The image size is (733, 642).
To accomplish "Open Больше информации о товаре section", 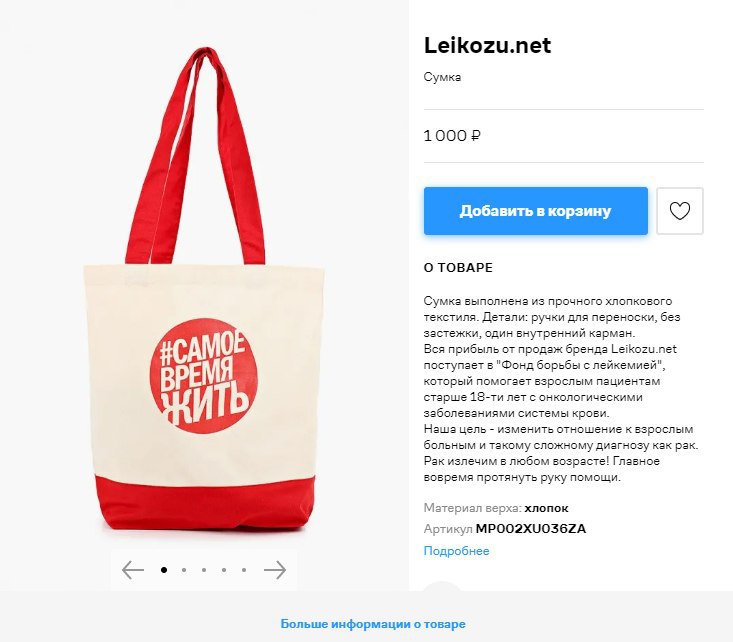I will click(373, 624).
